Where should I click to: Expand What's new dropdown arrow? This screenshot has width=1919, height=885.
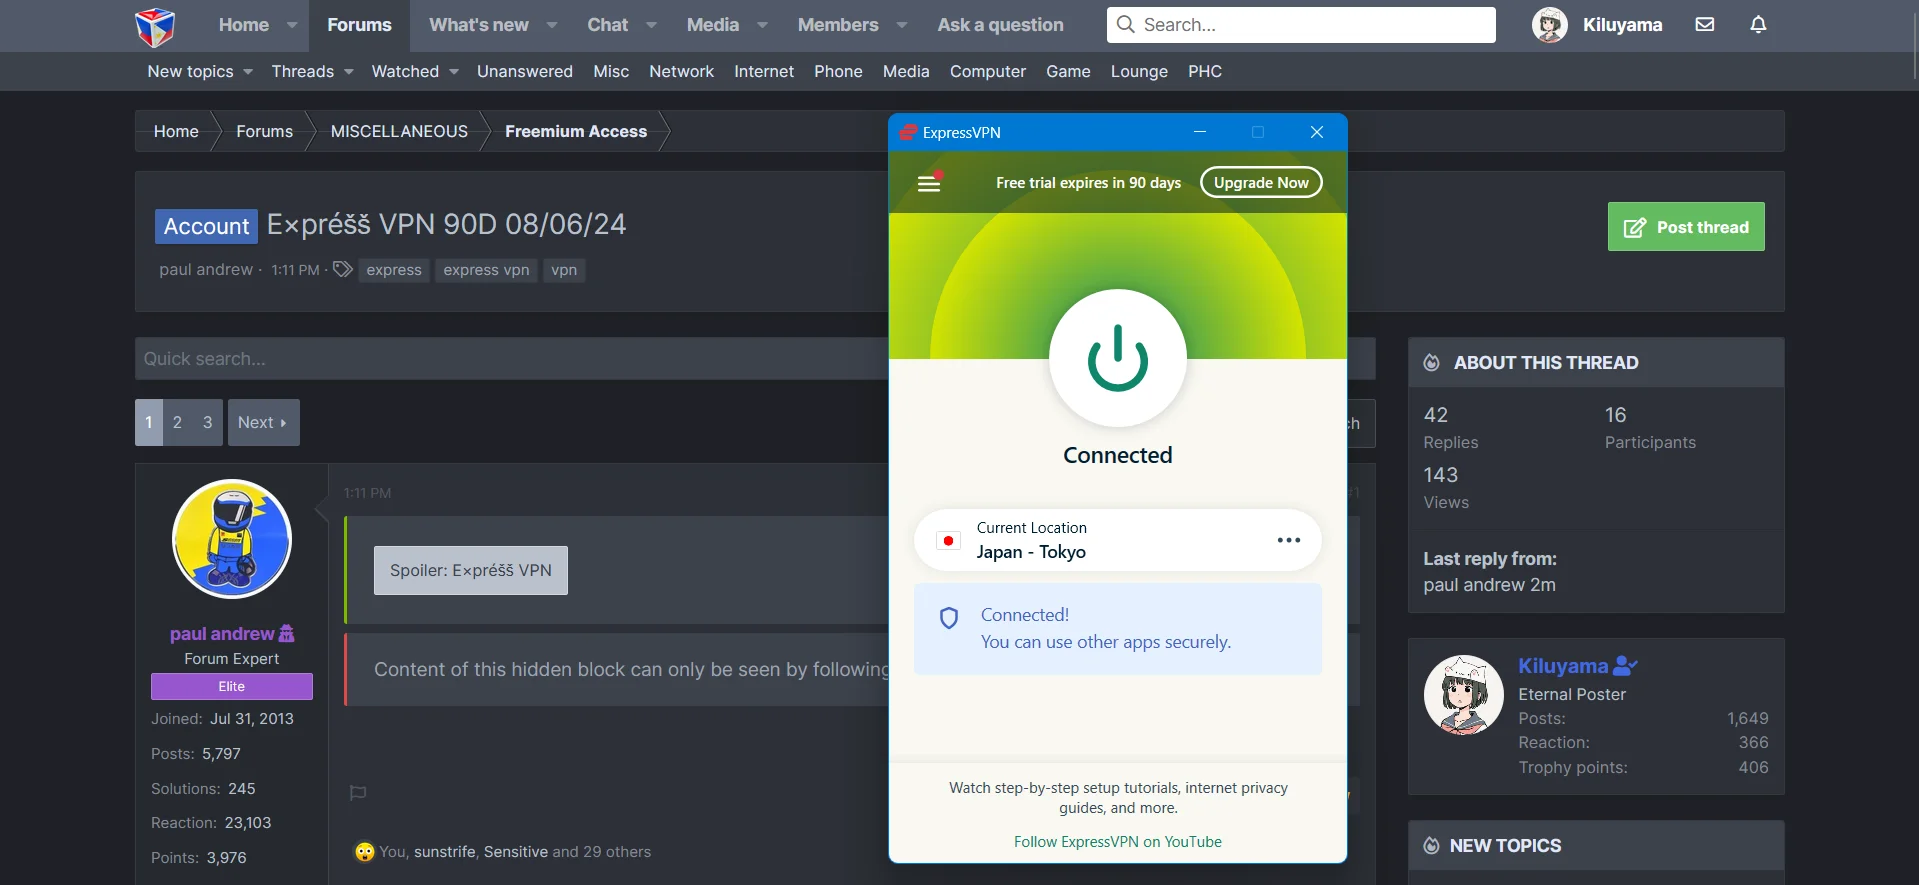[x=552, y=25]
